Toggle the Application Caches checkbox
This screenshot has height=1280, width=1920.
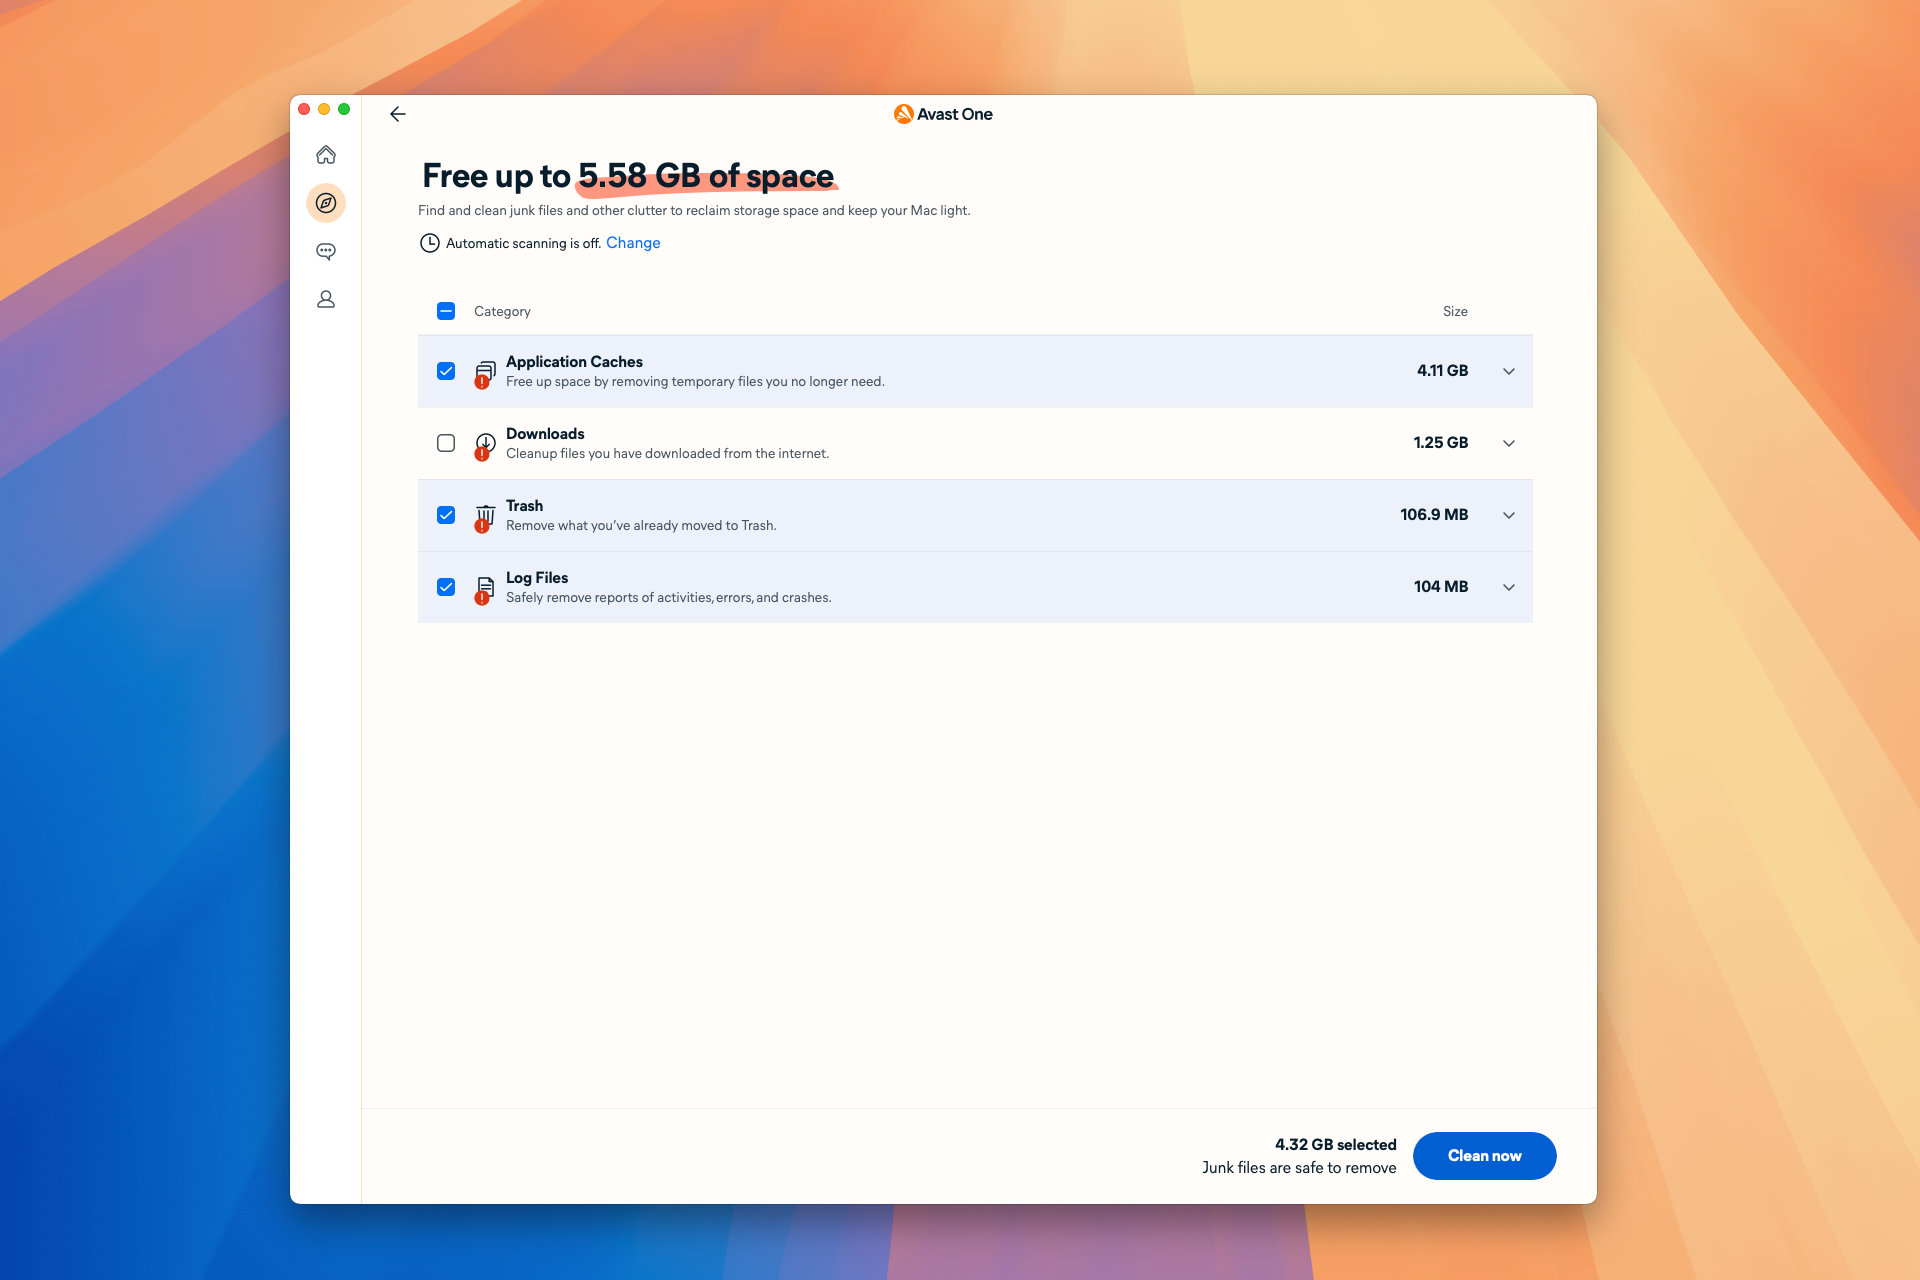pos(446,370)
